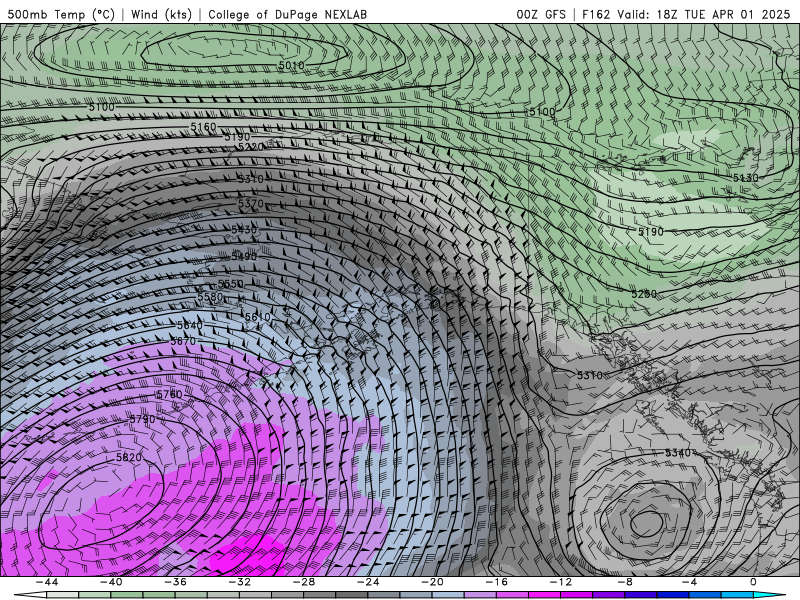
Task: Click the 5370 contour label
Action: click(x=251, y=204)
